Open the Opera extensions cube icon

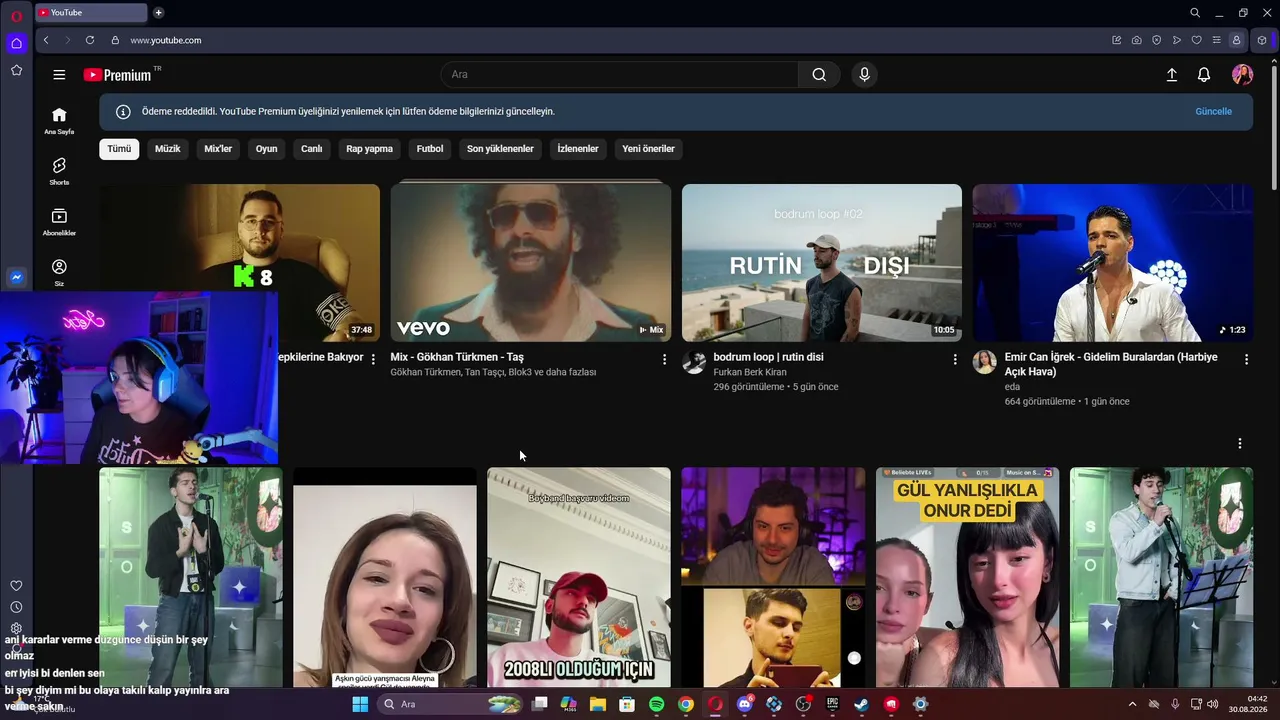point(1262,40)
